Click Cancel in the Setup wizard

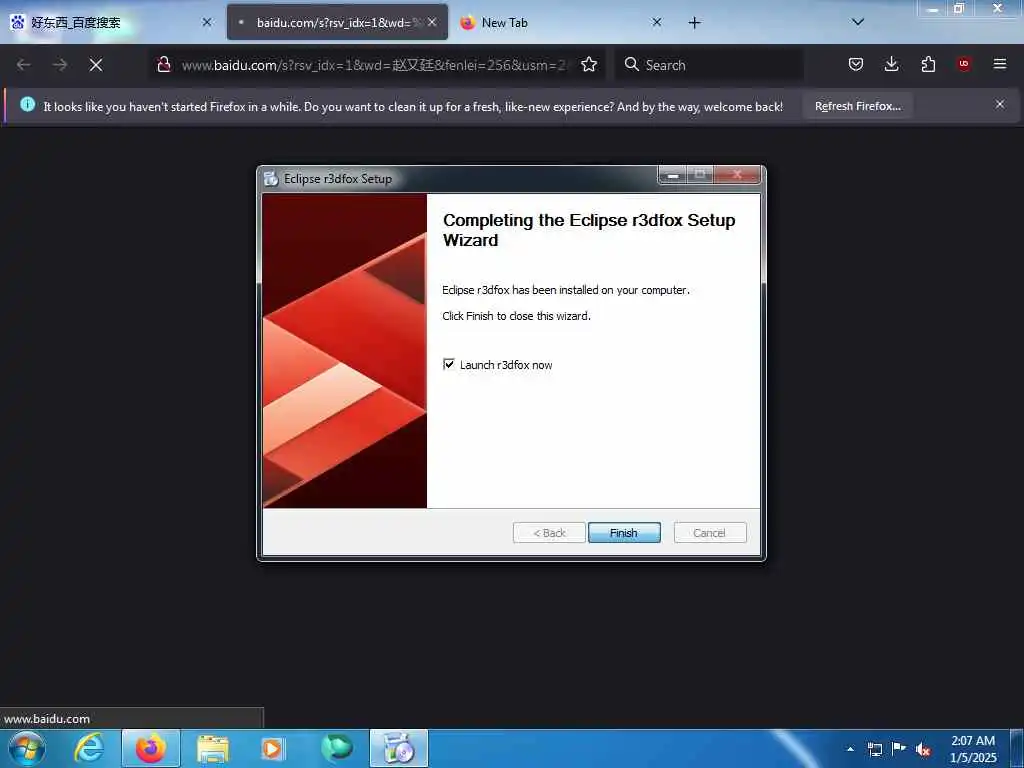click(x=709, y=533)
